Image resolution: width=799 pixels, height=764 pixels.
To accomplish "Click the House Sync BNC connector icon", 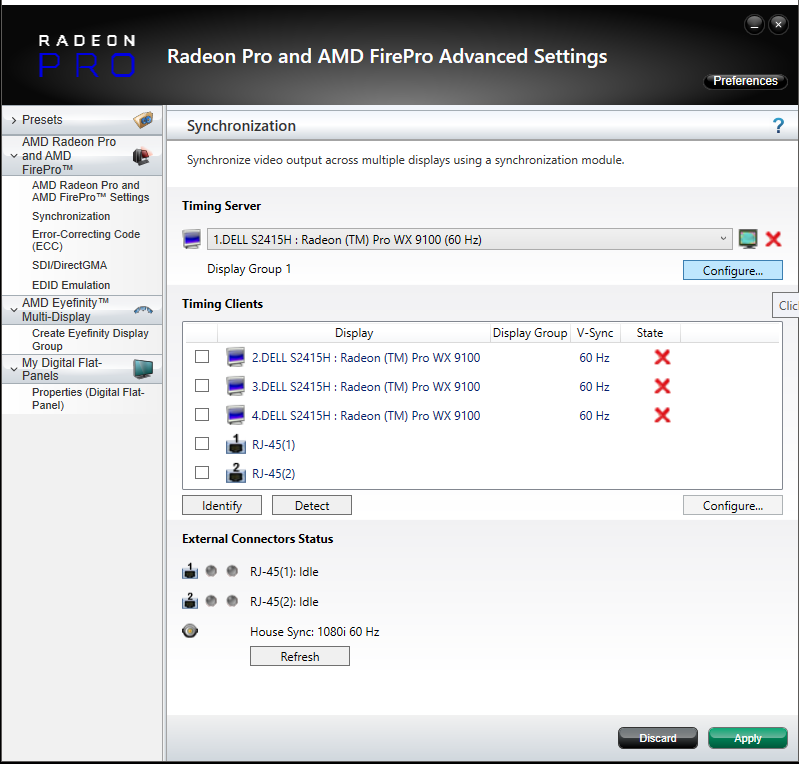I will (x=190, y=631).
